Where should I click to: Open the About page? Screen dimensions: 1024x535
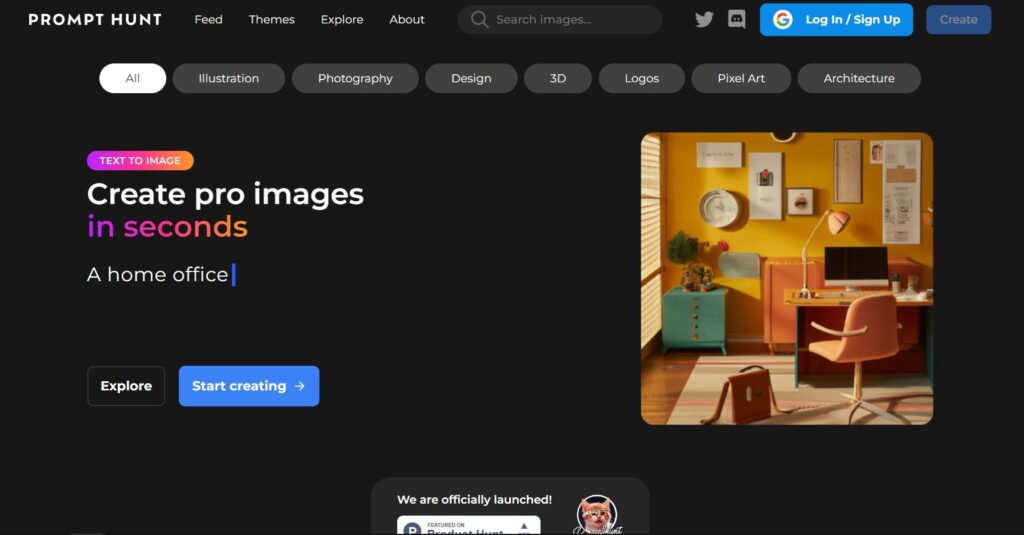pyautogui.click(x=407, y=19)
